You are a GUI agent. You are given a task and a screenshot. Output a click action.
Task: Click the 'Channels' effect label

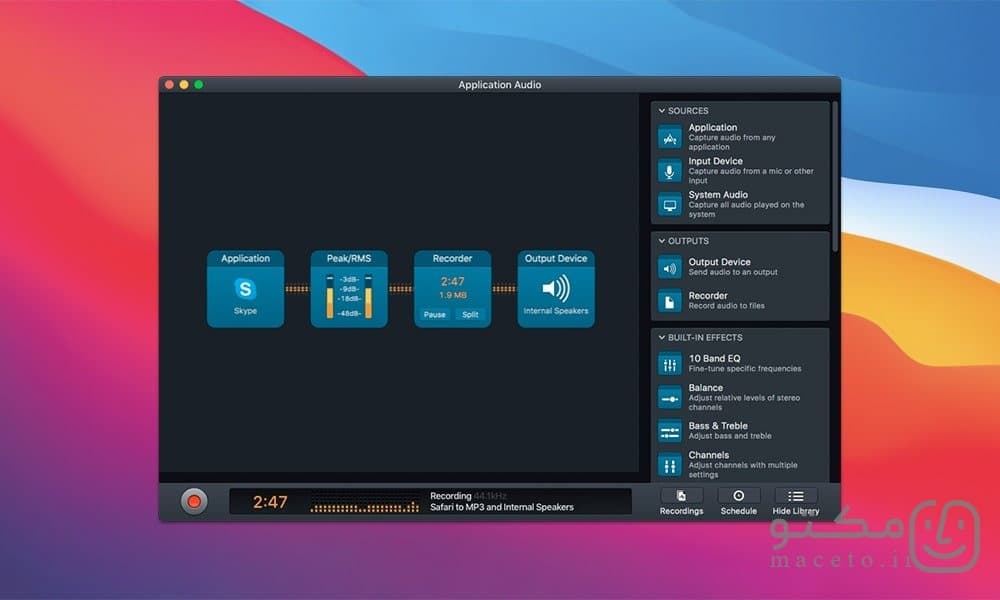pos(709,455)
